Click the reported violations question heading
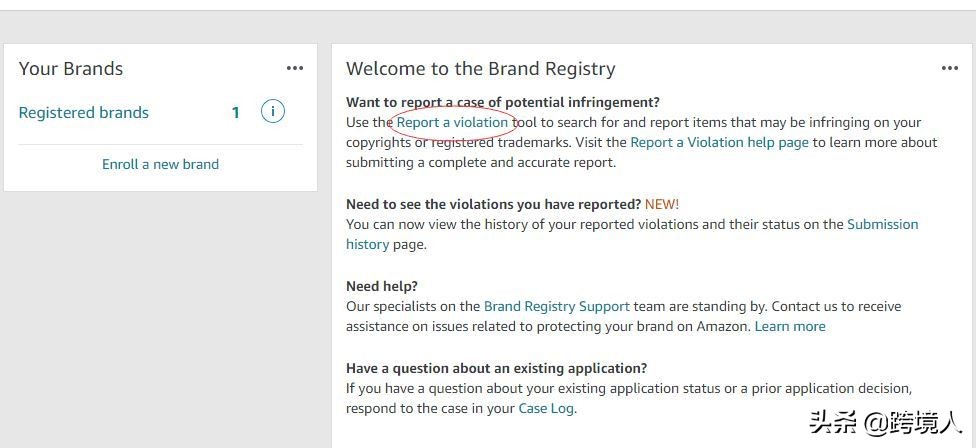Image resolution: width=976 pixels, height=448 pixels. click(x=493, y=204)
